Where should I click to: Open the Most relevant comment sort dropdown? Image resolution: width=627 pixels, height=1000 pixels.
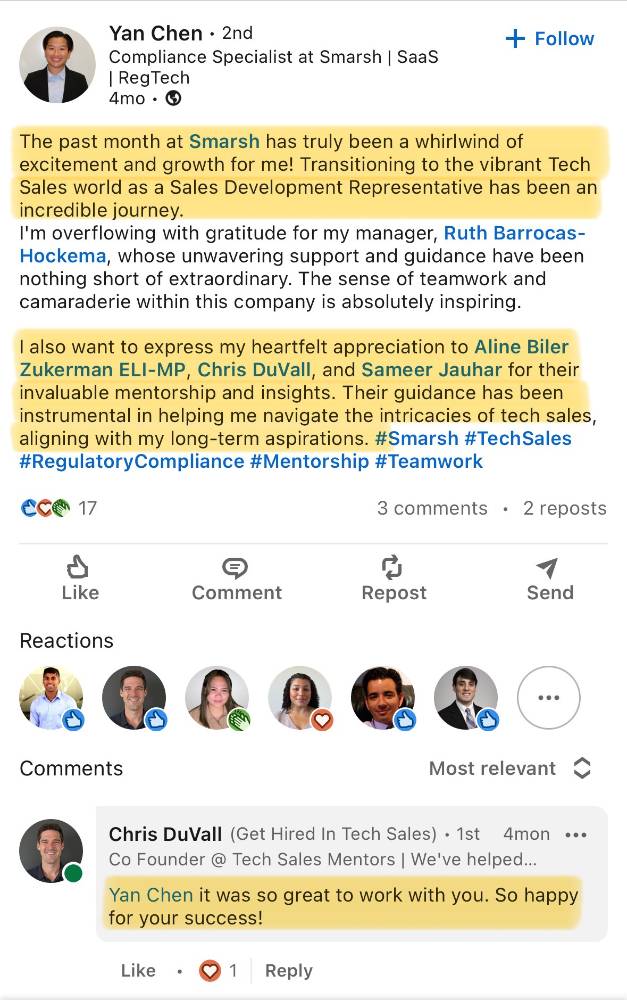510,768
